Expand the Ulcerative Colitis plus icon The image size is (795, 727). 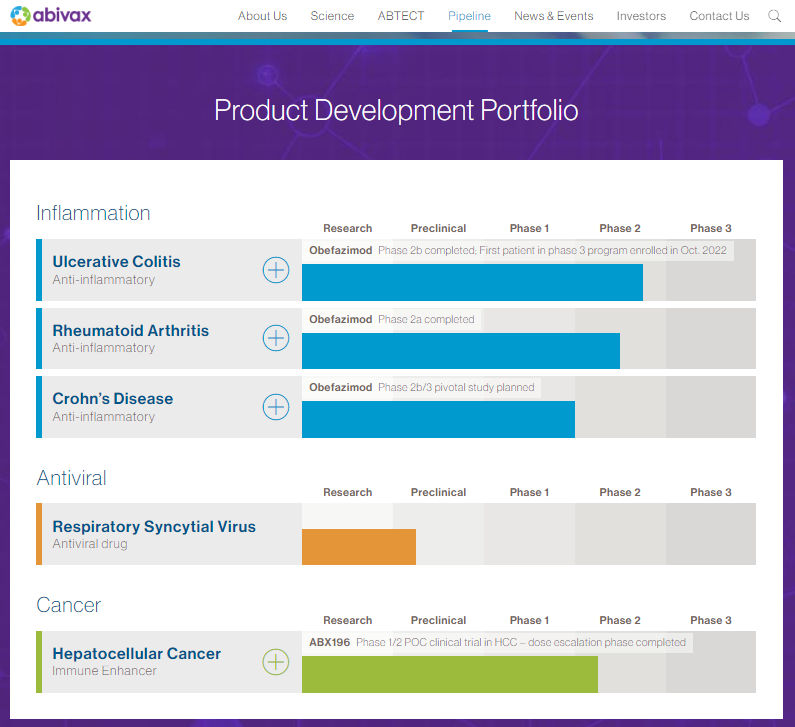coord(276,270)
